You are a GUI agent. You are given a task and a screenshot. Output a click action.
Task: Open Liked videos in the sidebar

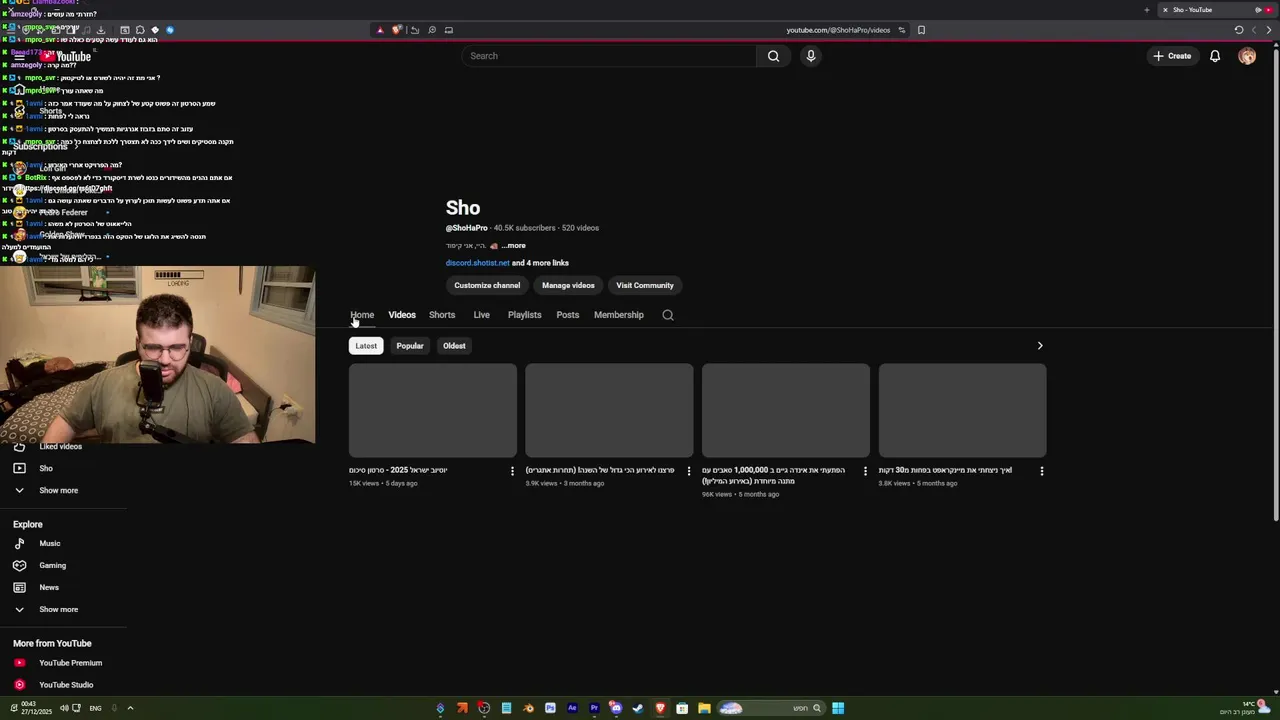click(x=60, y=447)
